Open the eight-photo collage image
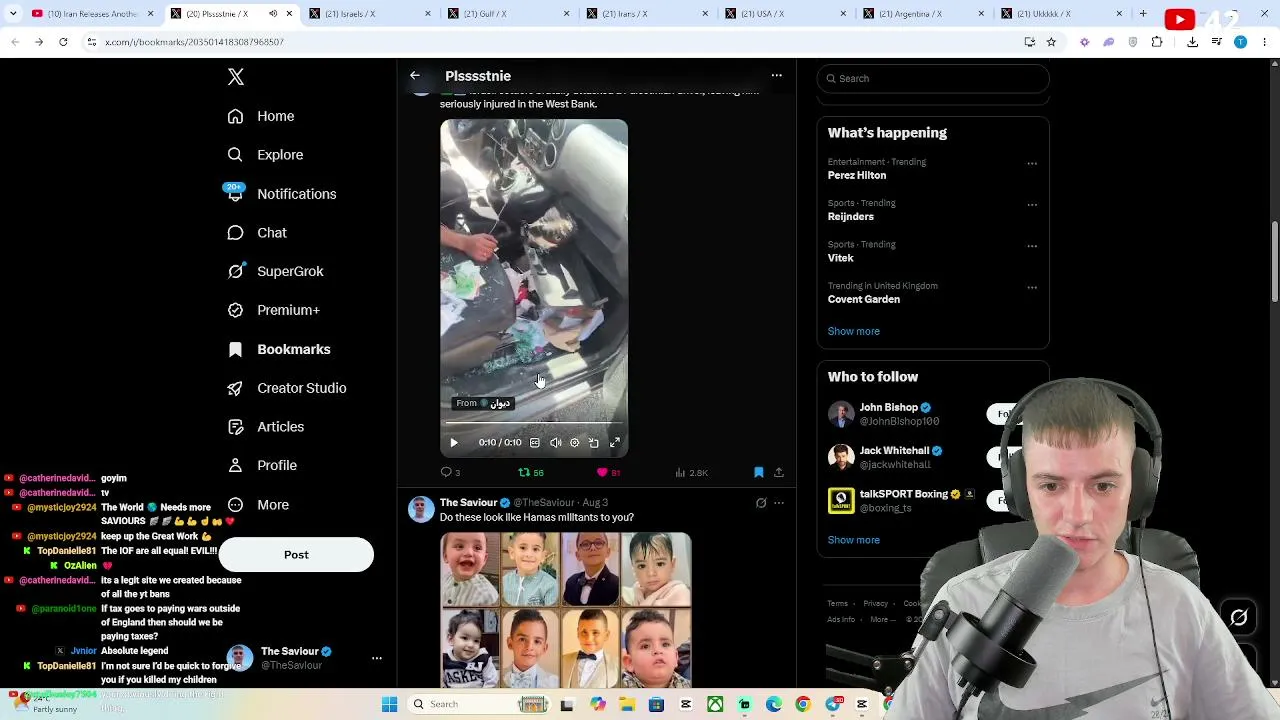The width and height of the screenshot is (1280, 720). (566, 610)
